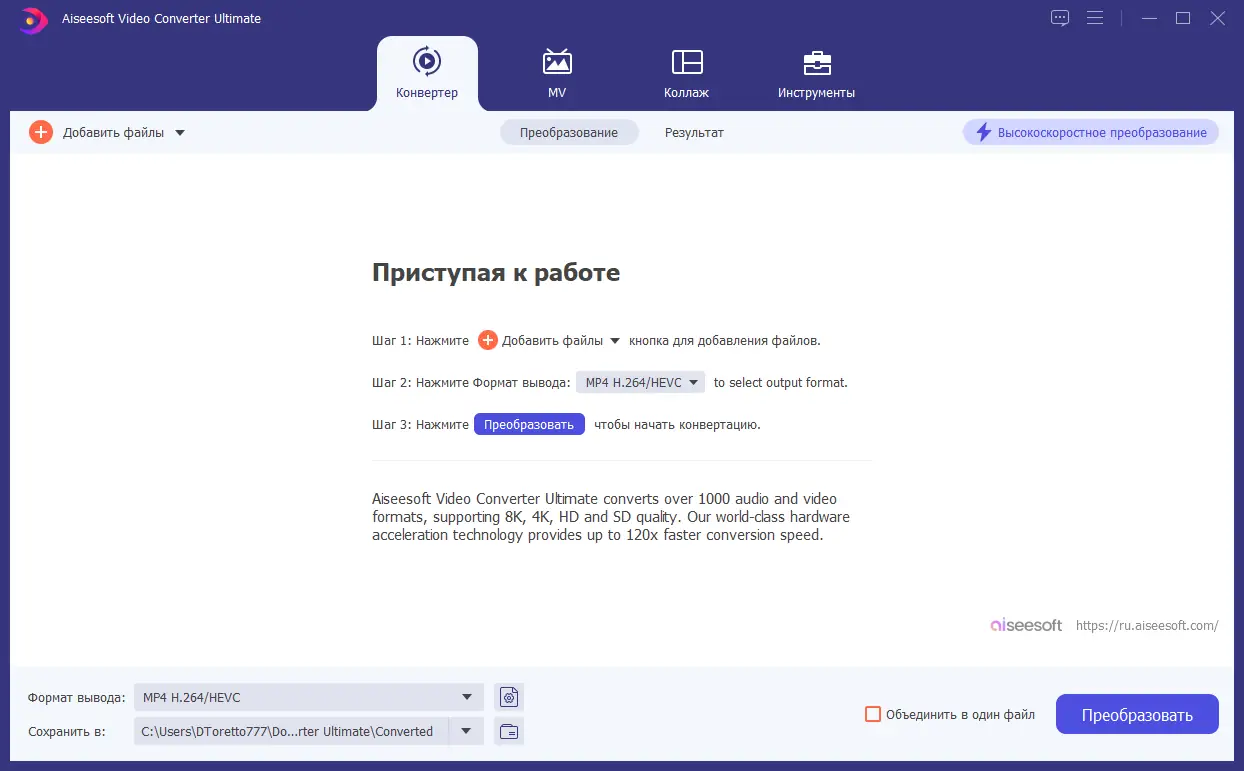Open the hamburger menu
The image size is (1244, 771).
click(x=1095, y=17)
